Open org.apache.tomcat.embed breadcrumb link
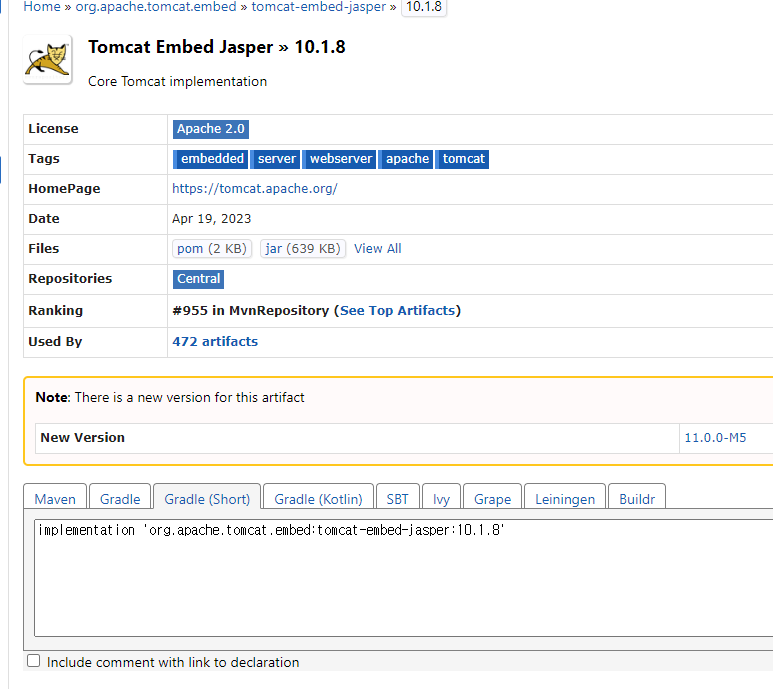This screenshot has height=689, width=773. tap(156, 7)
